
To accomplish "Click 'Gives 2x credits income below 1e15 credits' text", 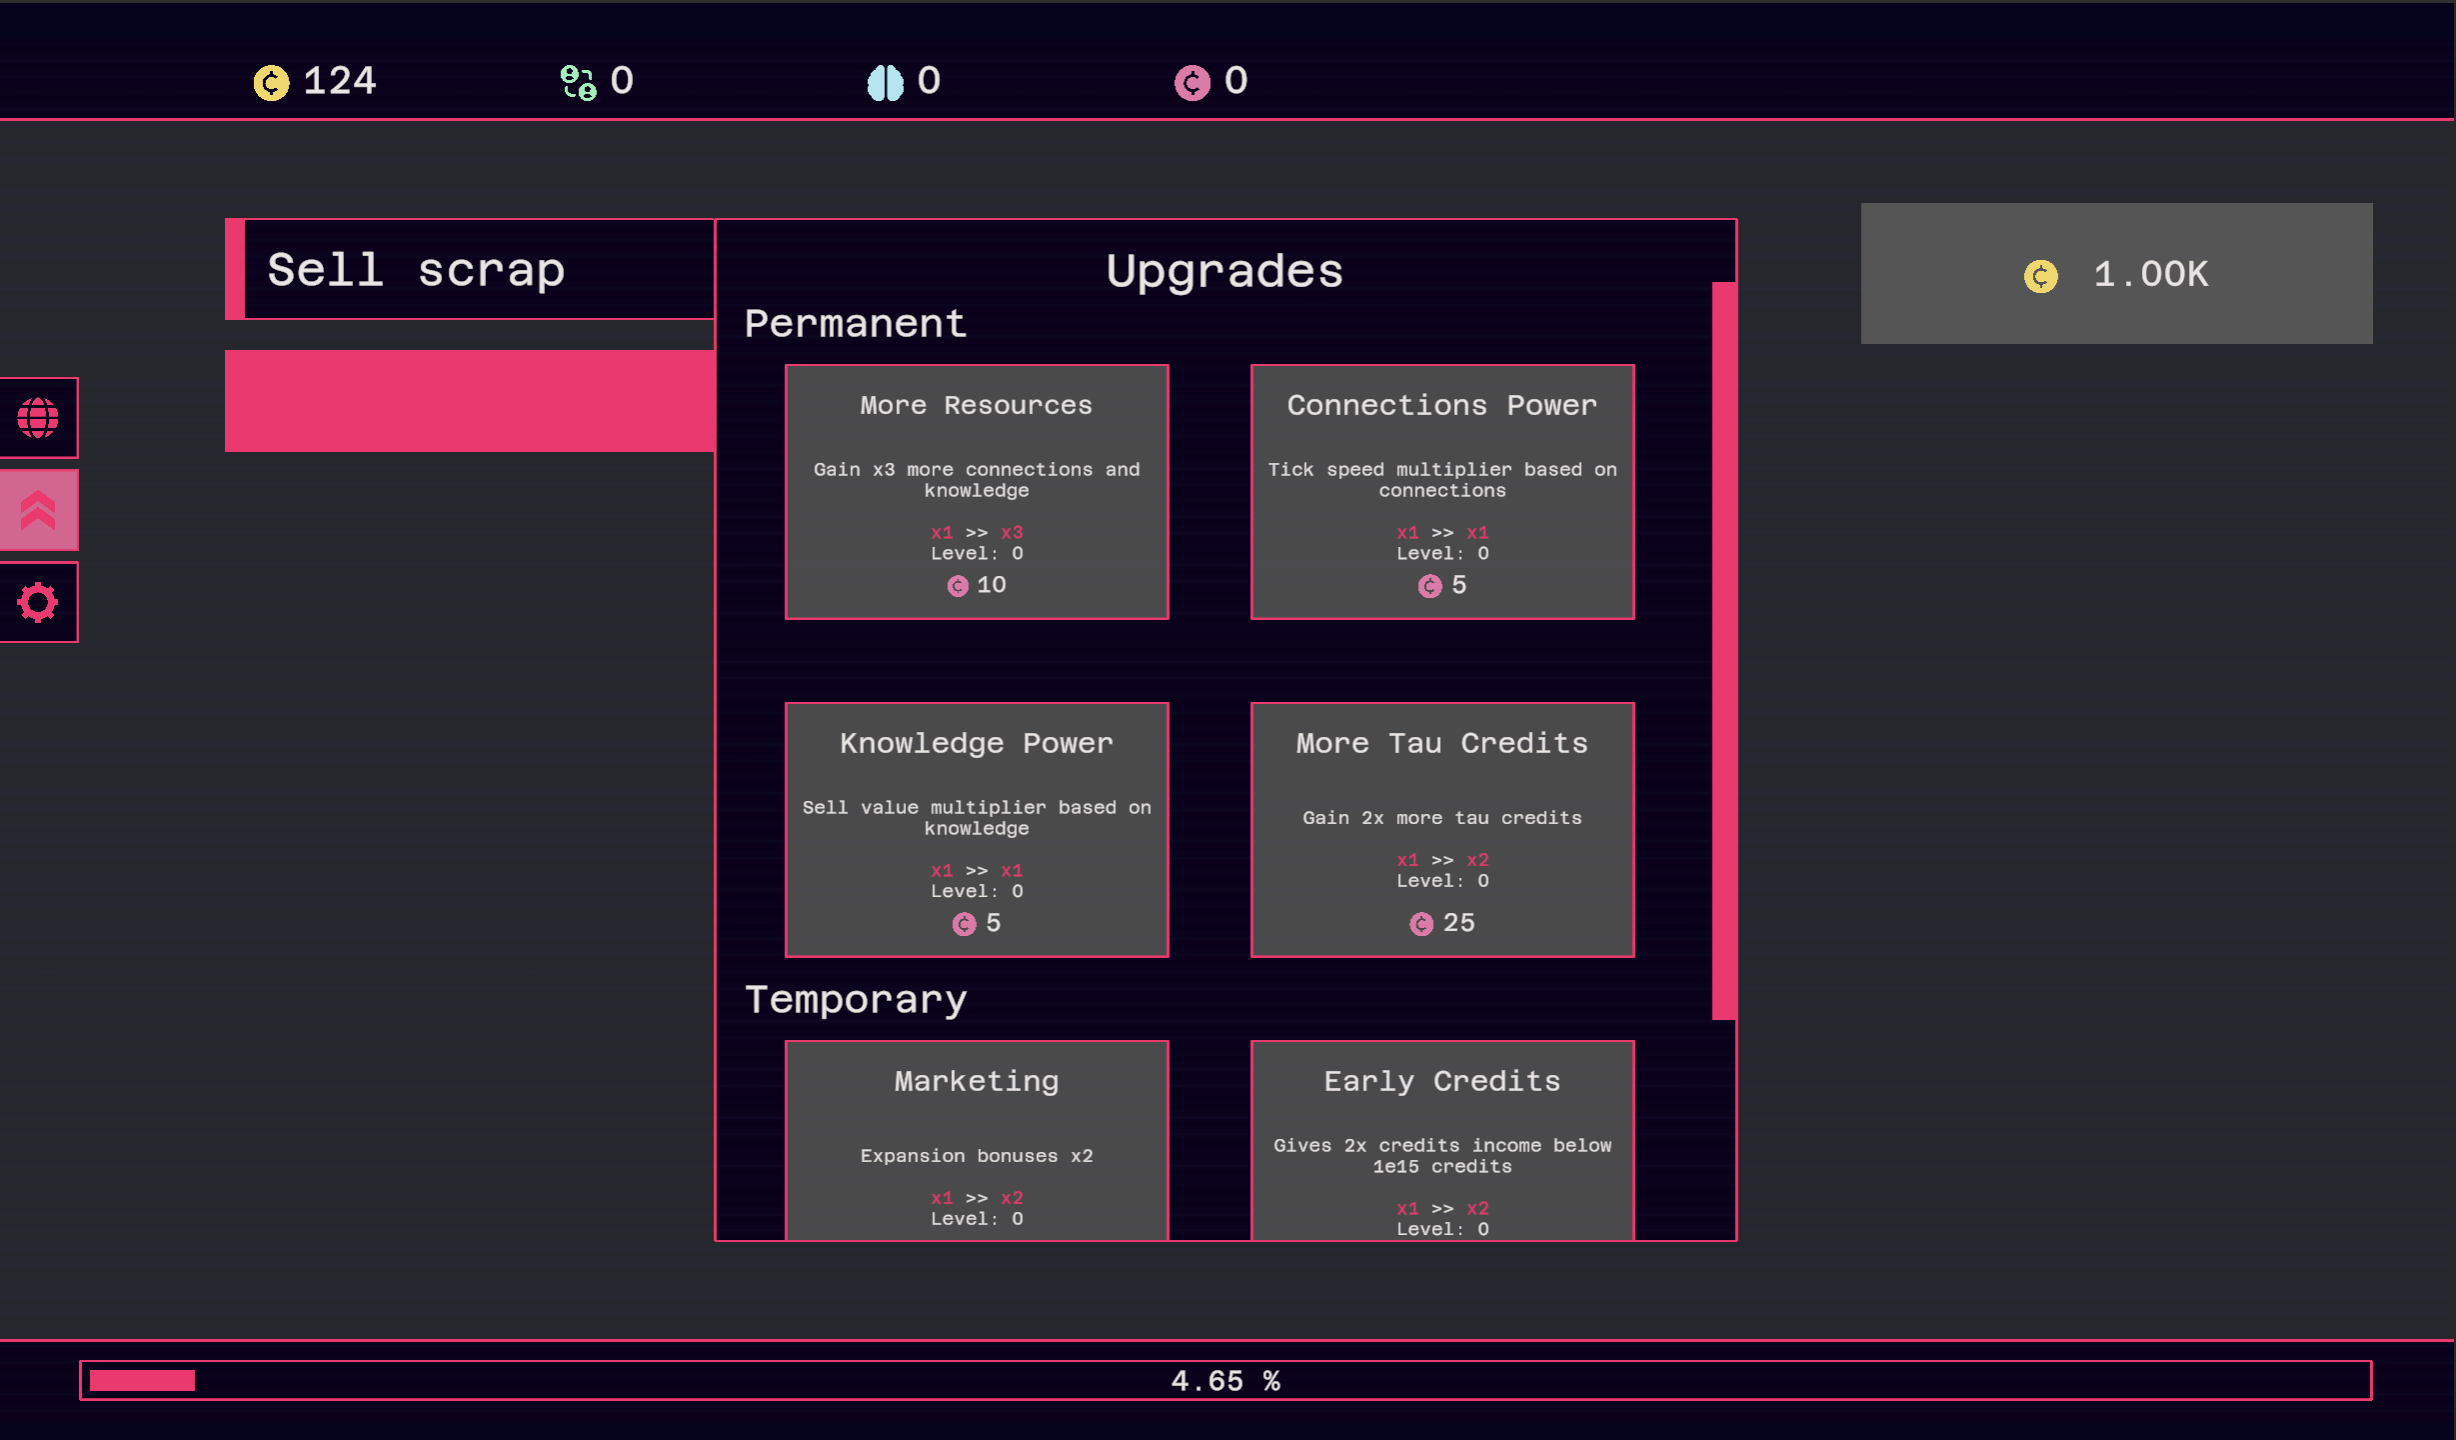I will [x=1443, y=1156].
